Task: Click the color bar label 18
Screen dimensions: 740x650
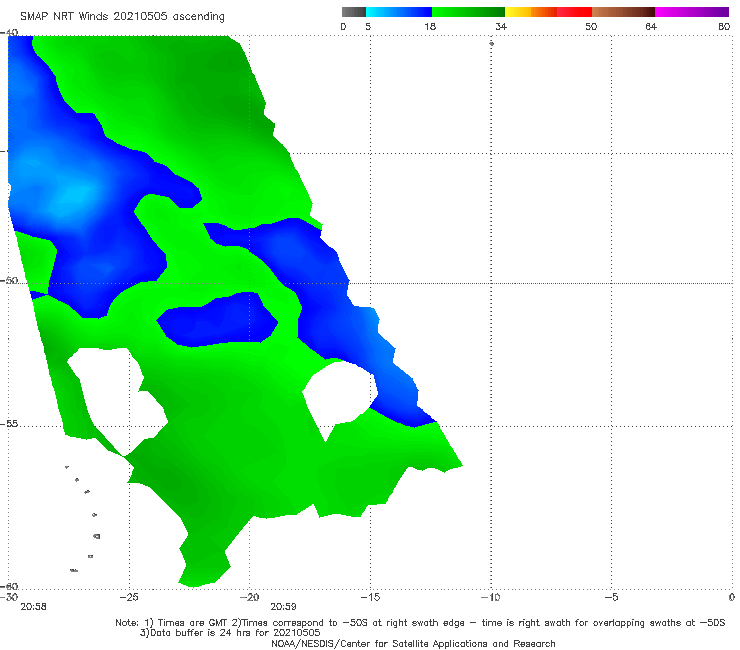Action: coord(430,26)
